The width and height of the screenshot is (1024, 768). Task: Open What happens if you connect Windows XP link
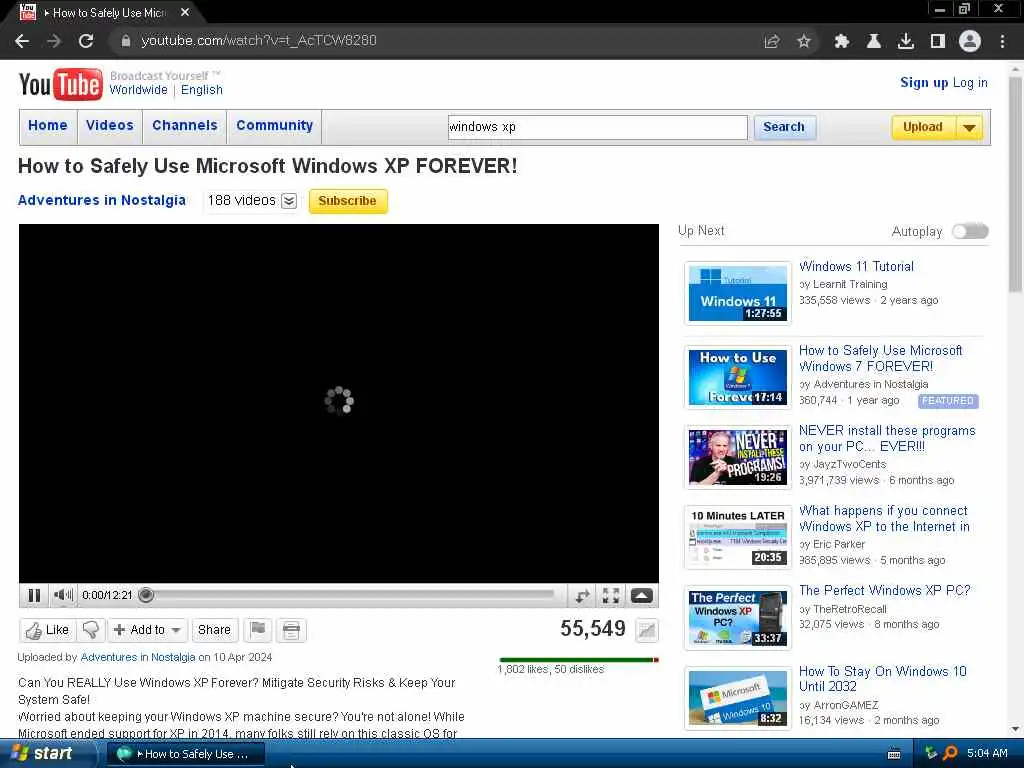884,519
